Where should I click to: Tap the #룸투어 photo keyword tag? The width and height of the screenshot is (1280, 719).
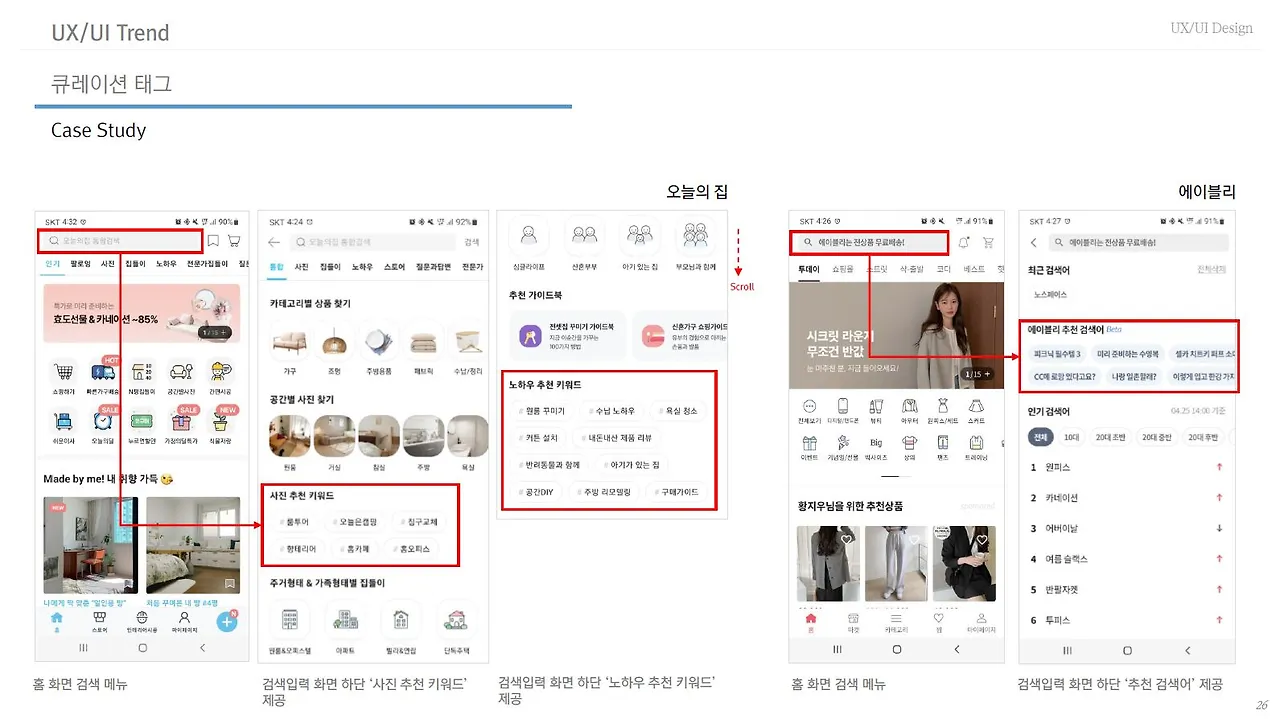294,522
